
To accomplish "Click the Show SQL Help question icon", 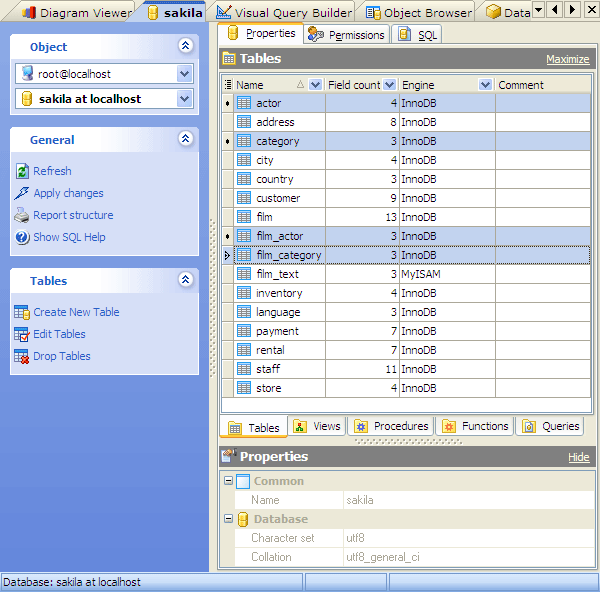I will coord(22,237).
